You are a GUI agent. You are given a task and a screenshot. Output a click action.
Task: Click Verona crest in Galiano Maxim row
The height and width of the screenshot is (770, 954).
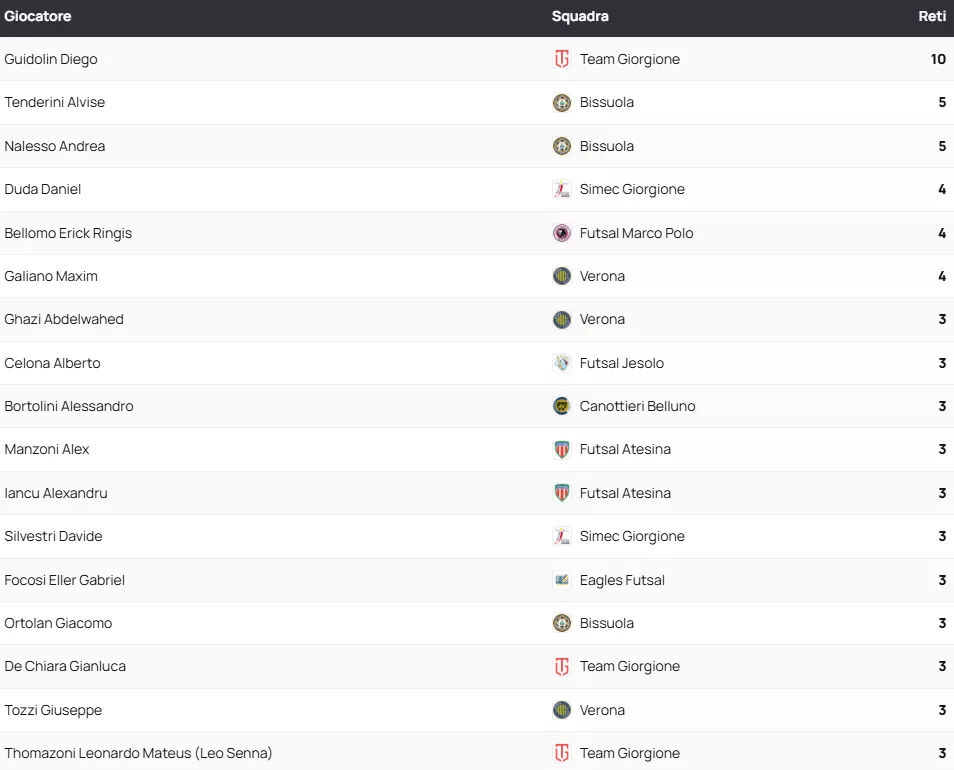pos(562,276)
